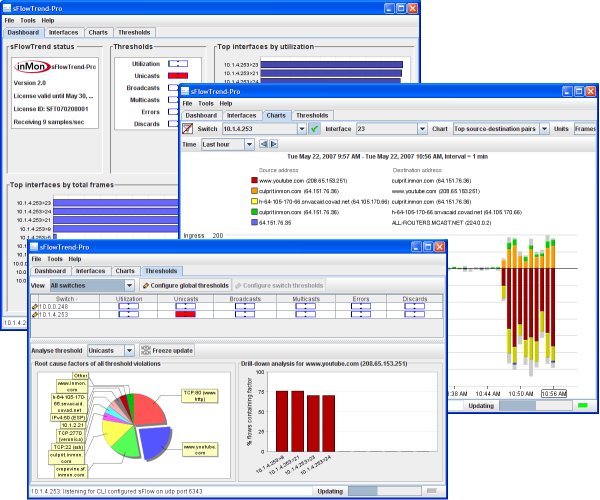Switch to Interfaces tab in Thresholds window
Viewport: 600px width, 500px height.
91,270
